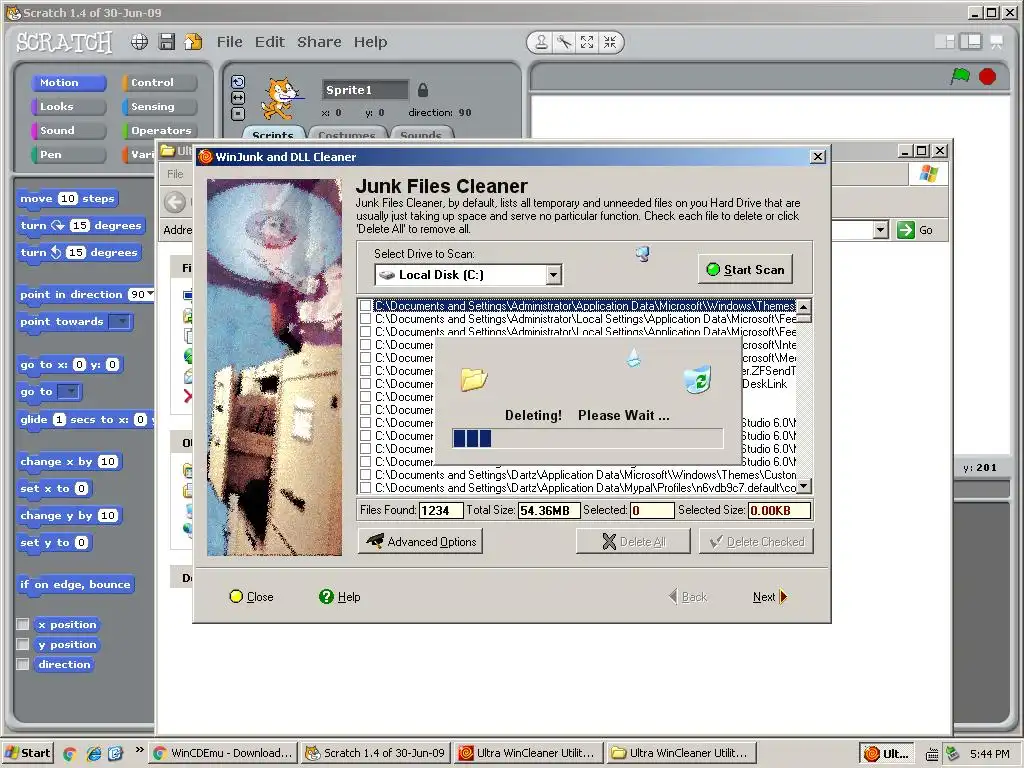Select the Control block category
Image resolution: width=1024 pixels, height=768 pixels.
click(x=159, y=82)
